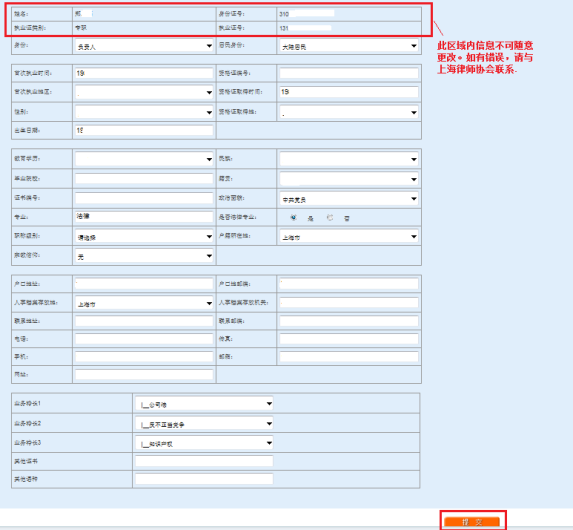Open the 业务特长1 dropdown showing 公司法
The height and width of the screenshot is (530, 573).
(204, 404)
